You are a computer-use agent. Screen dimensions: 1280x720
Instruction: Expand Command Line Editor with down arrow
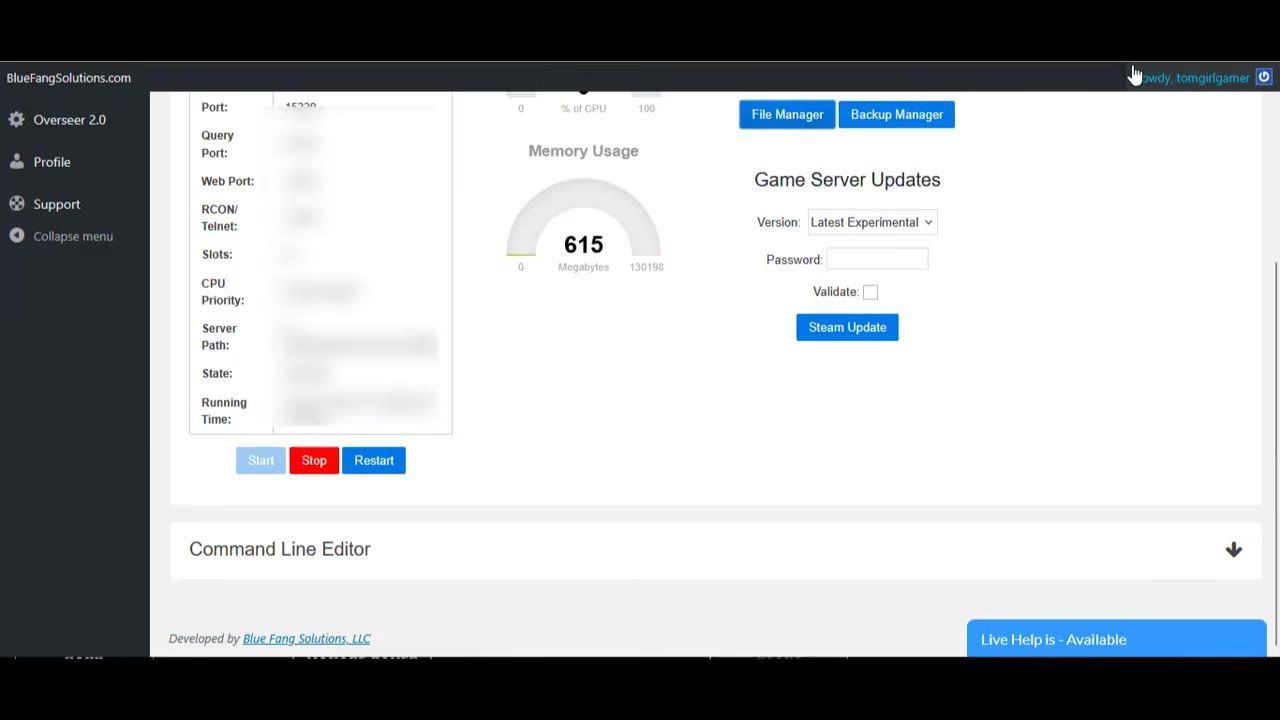[1234, 549]
